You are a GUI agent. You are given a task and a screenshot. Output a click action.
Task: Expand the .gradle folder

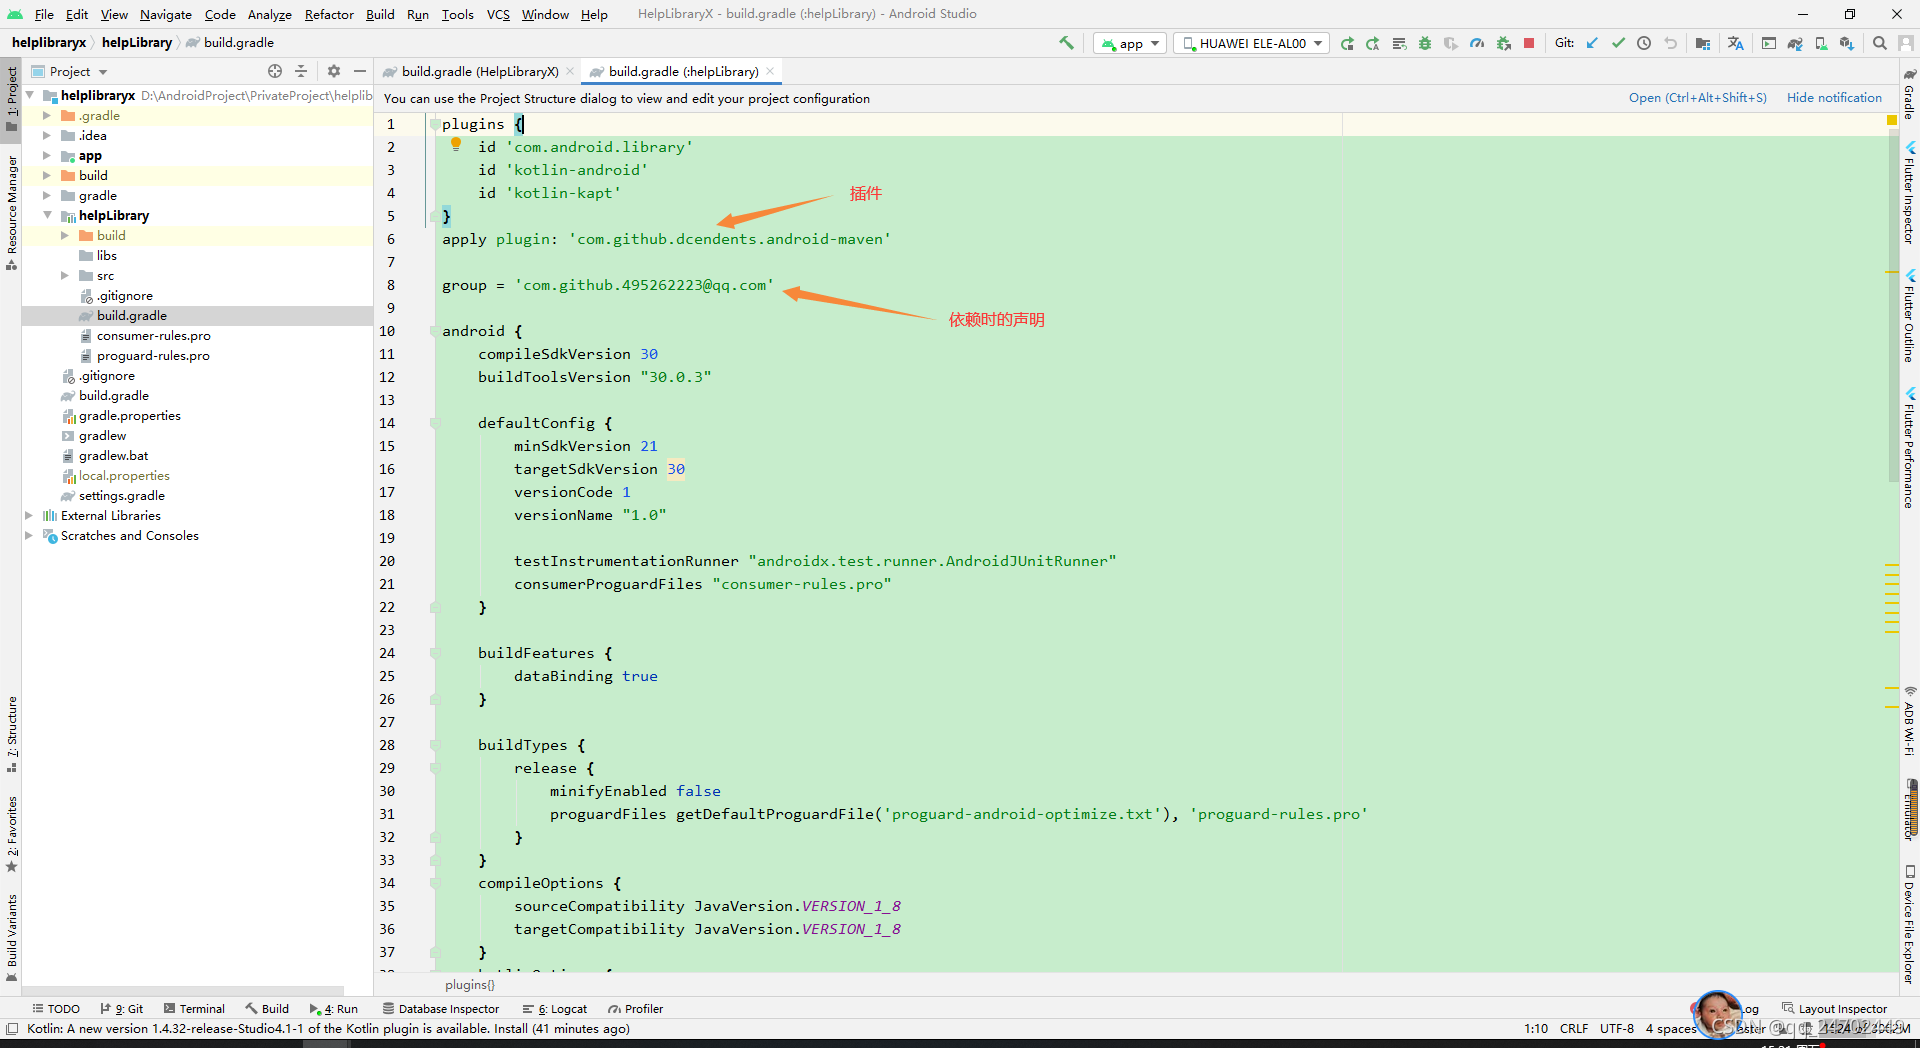pos(46,115)
